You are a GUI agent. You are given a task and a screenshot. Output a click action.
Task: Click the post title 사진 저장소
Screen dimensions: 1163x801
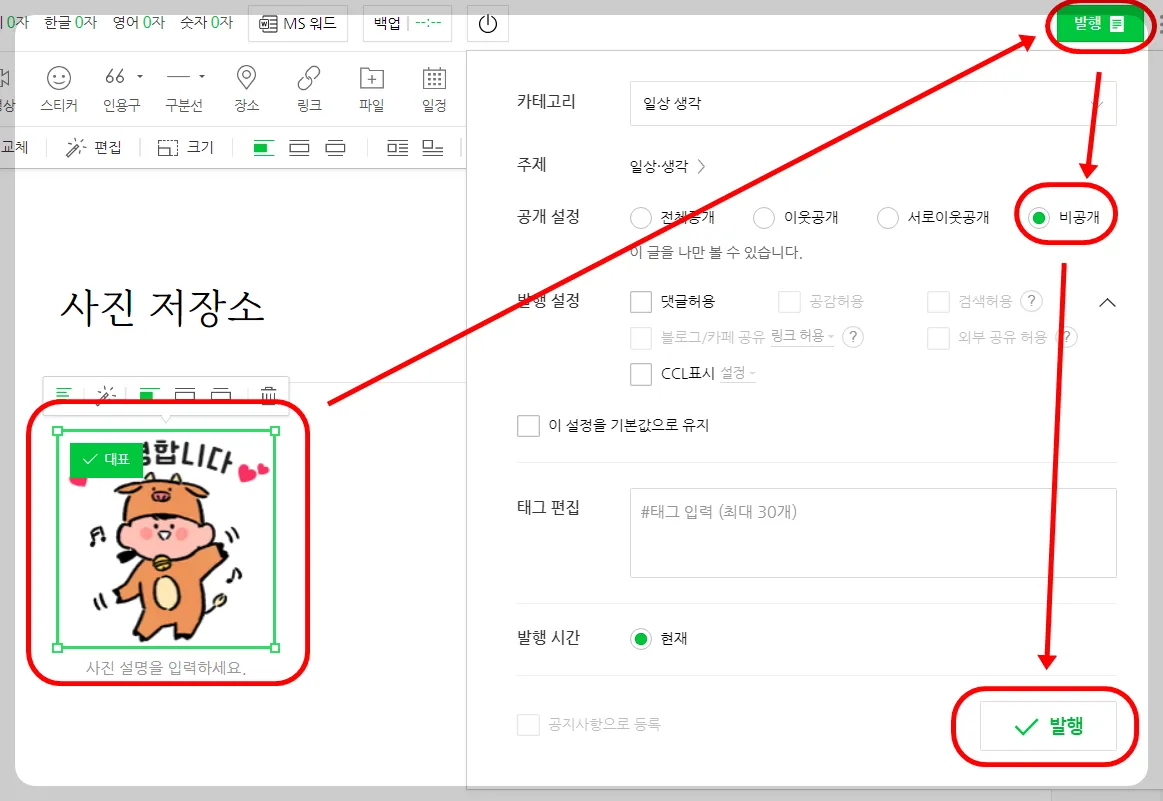point(162,307)
